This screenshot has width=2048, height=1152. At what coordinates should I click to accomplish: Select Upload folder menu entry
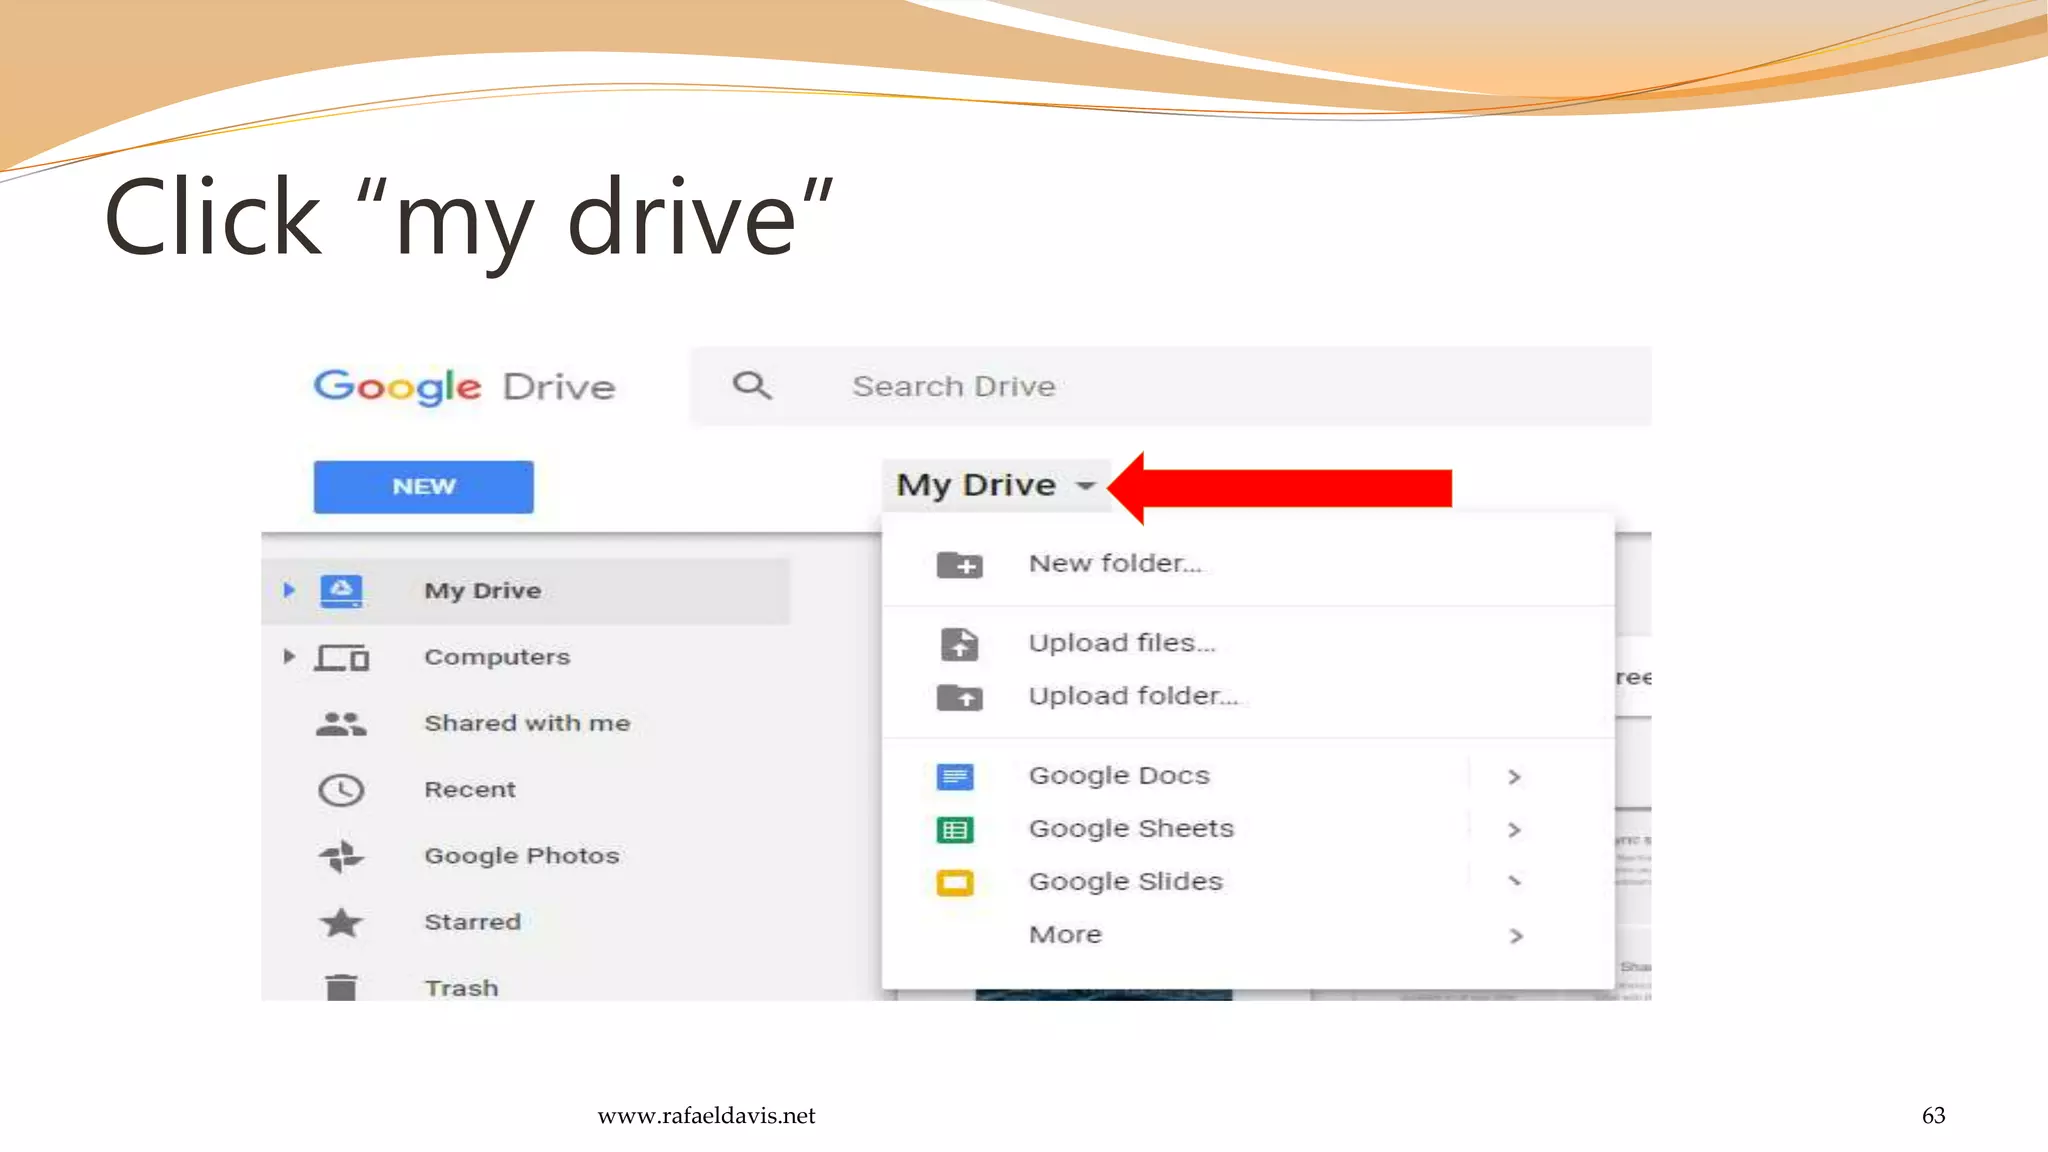pos(1133,696)
